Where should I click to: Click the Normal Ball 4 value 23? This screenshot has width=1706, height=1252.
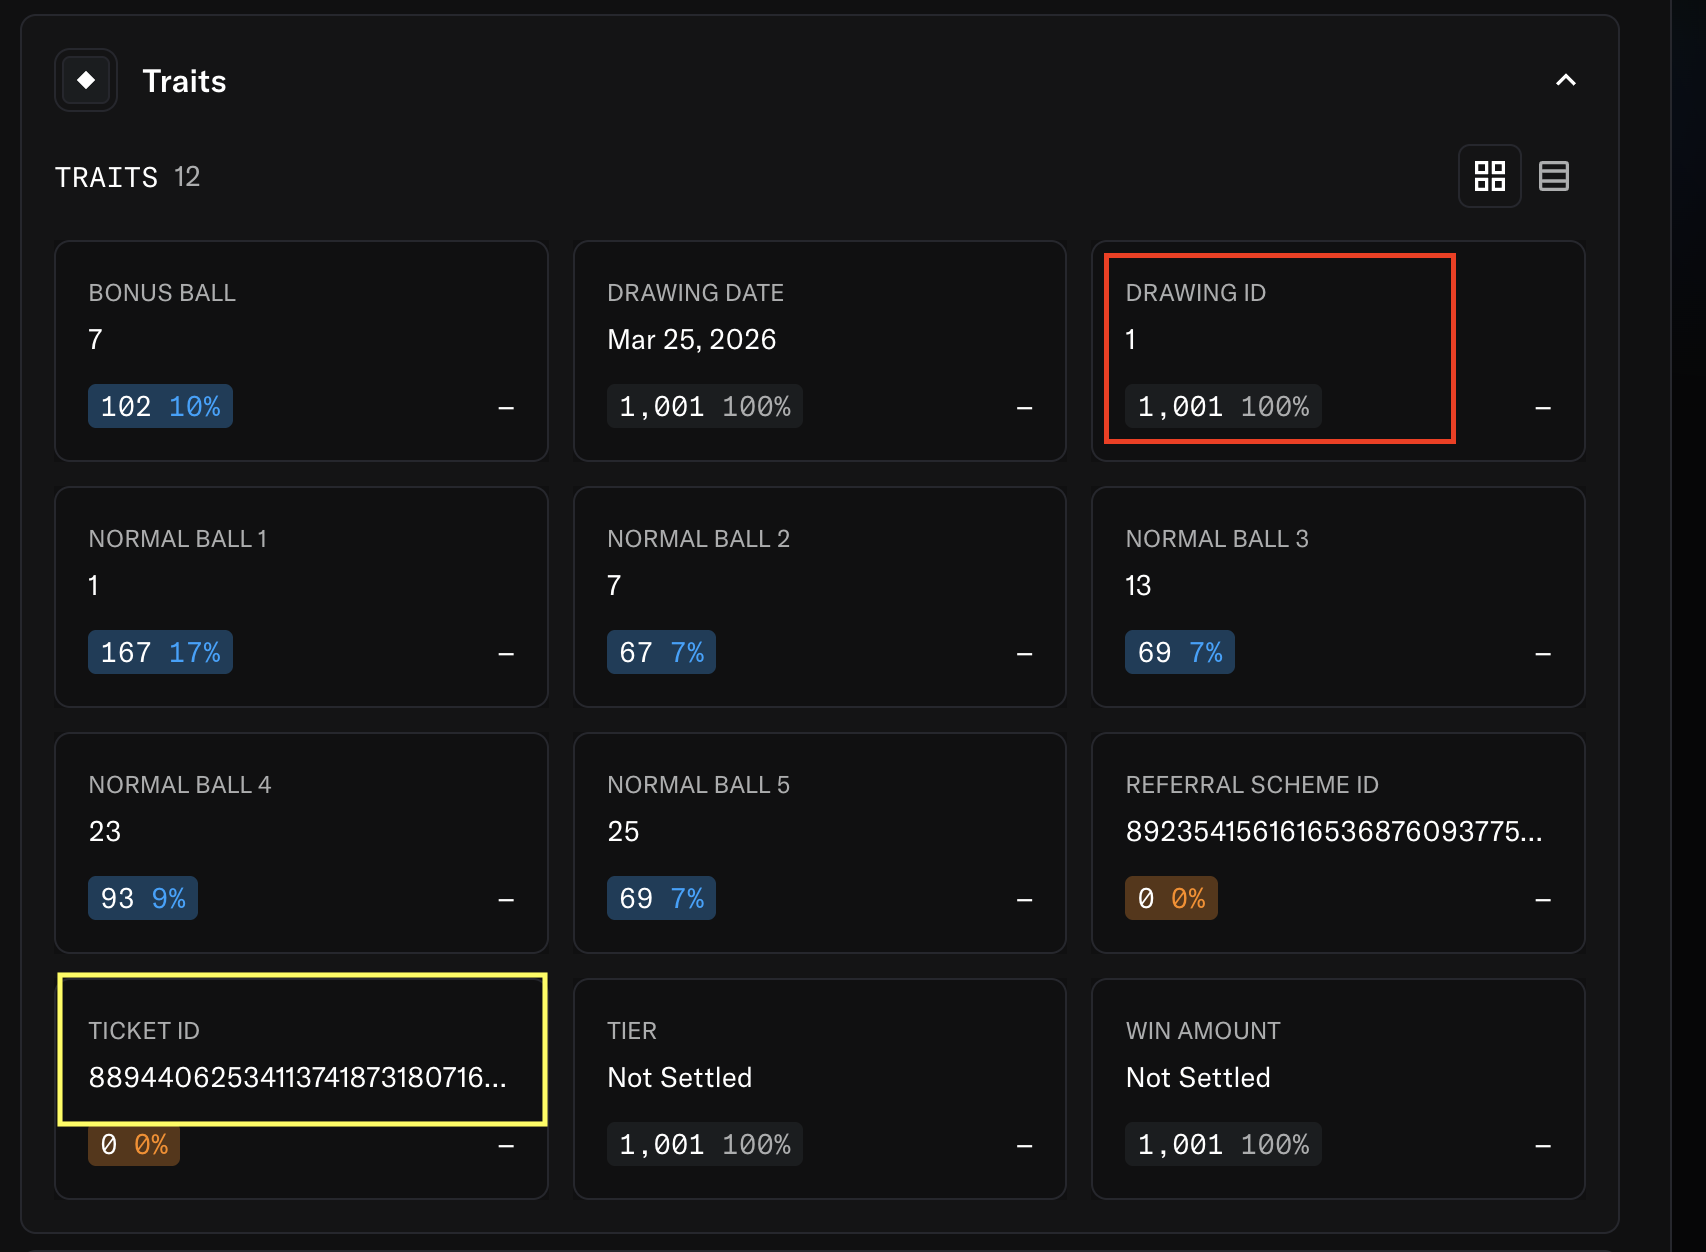pyautogui.click(x=105, y=832)
